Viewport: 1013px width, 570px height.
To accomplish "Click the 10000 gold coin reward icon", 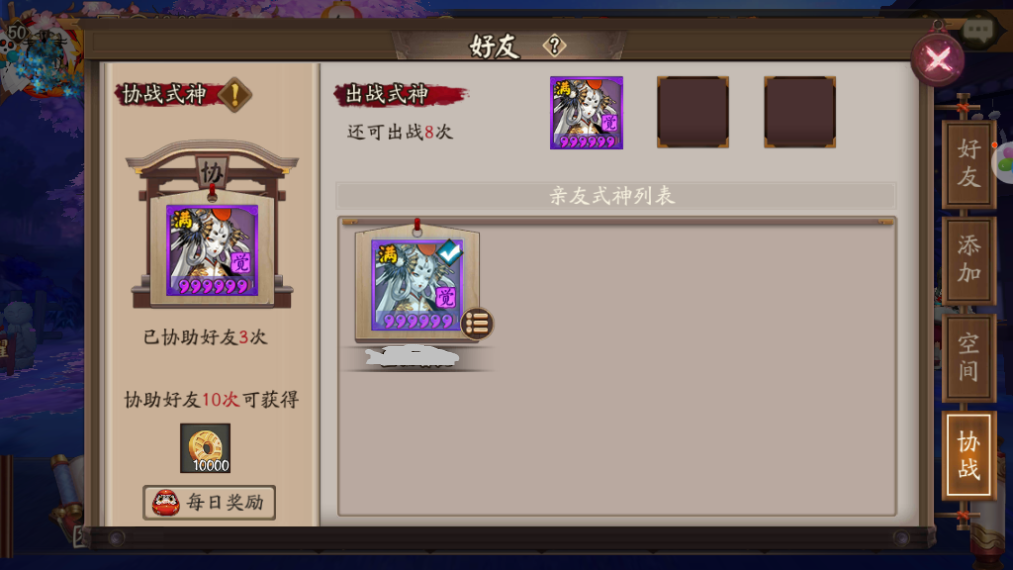I will click(205, 448).
